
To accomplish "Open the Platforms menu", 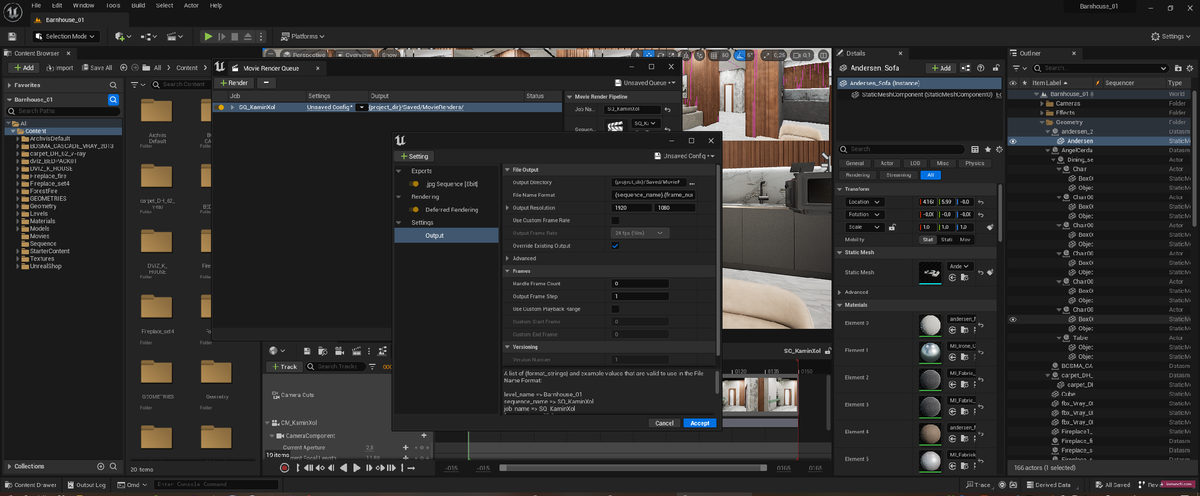I will 301,36.
